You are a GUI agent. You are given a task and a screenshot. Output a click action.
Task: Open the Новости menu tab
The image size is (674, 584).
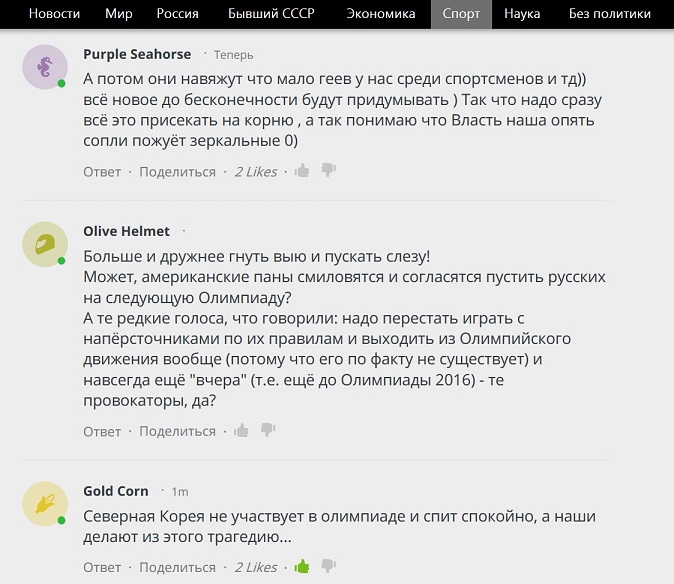pyautogui.click(x=54, y=14)
